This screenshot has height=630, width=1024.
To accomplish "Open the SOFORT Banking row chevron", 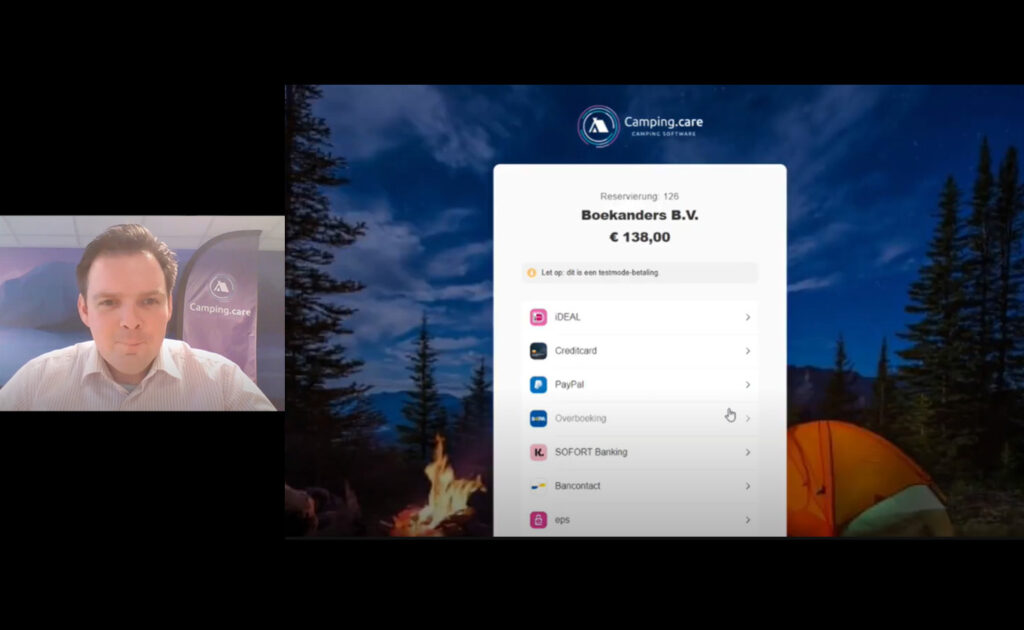I will coord(748,452).
